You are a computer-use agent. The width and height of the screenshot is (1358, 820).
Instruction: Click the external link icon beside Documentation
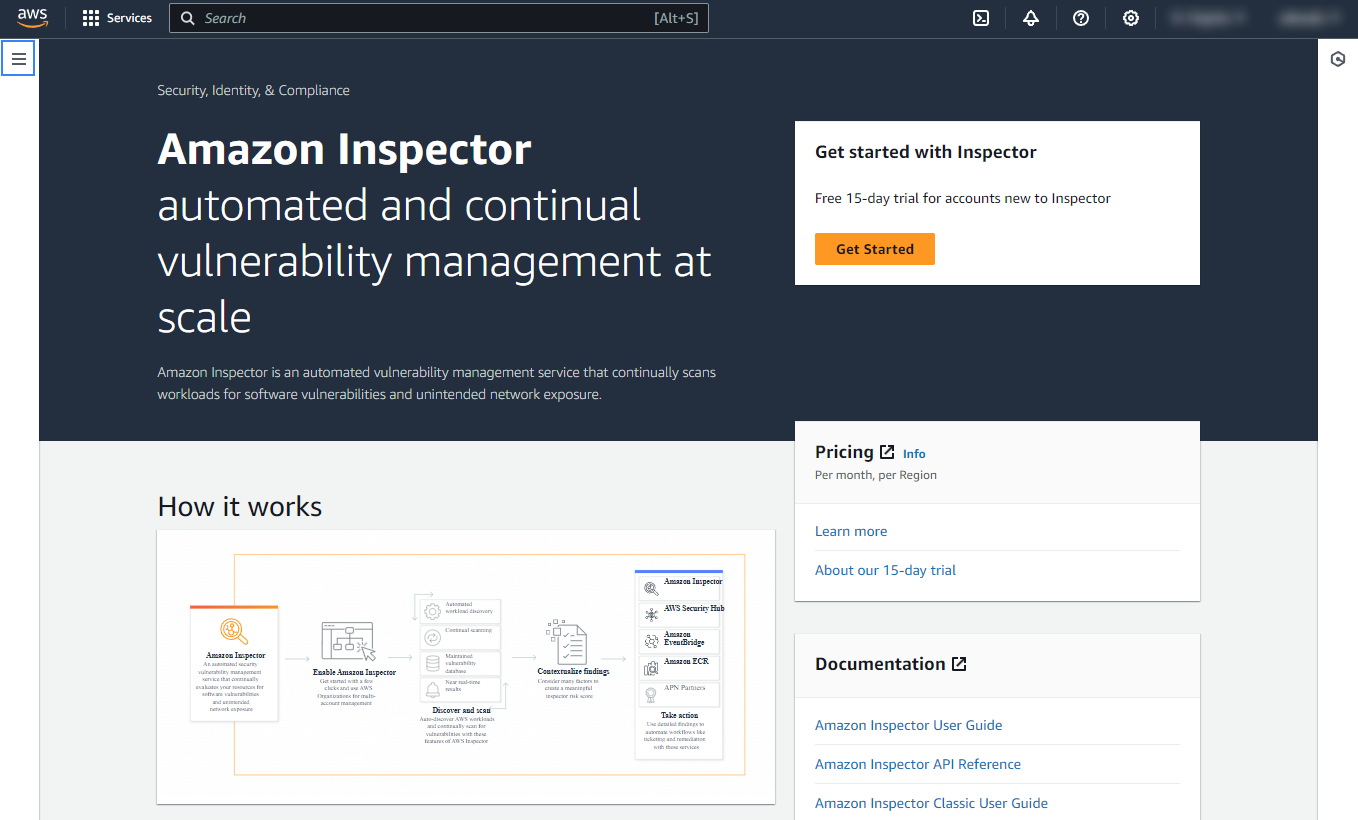click(959, 664)
